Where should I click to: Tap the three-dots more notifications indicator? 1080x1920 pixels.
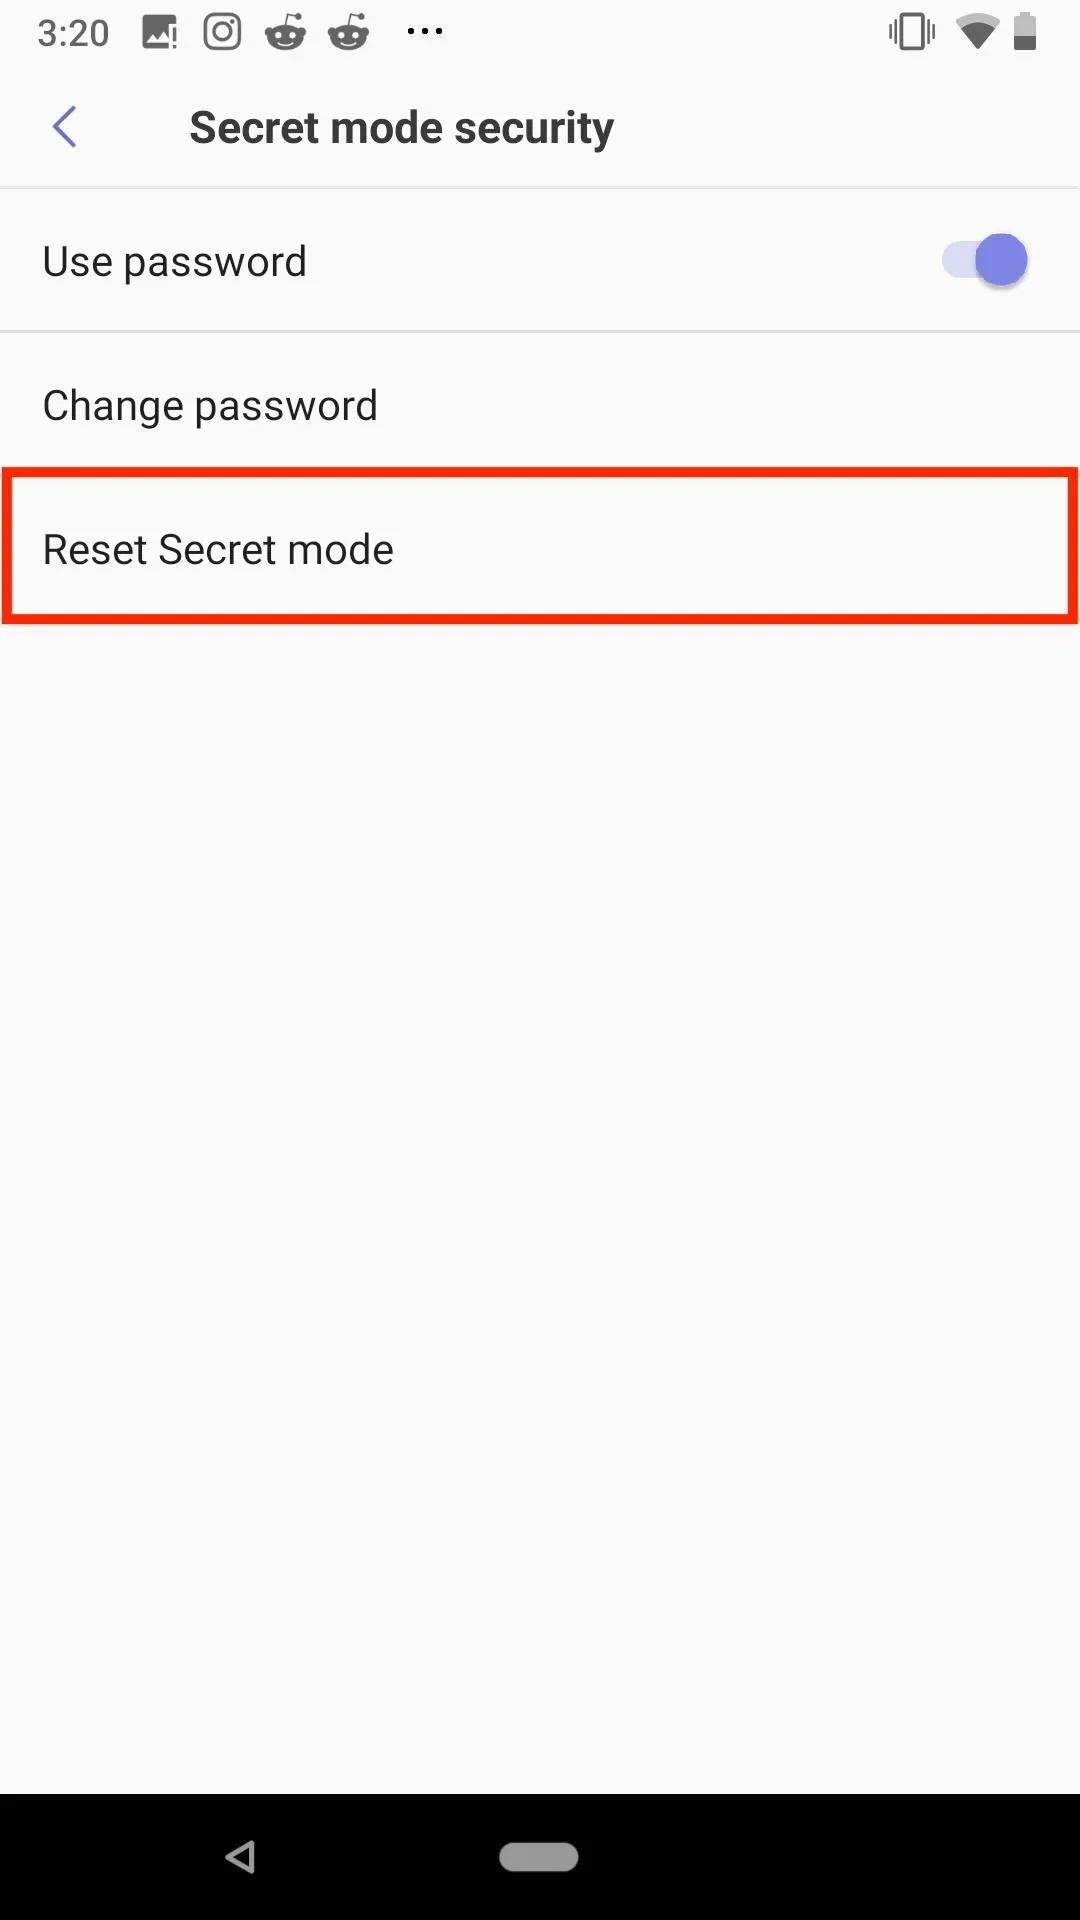point(425,32)
